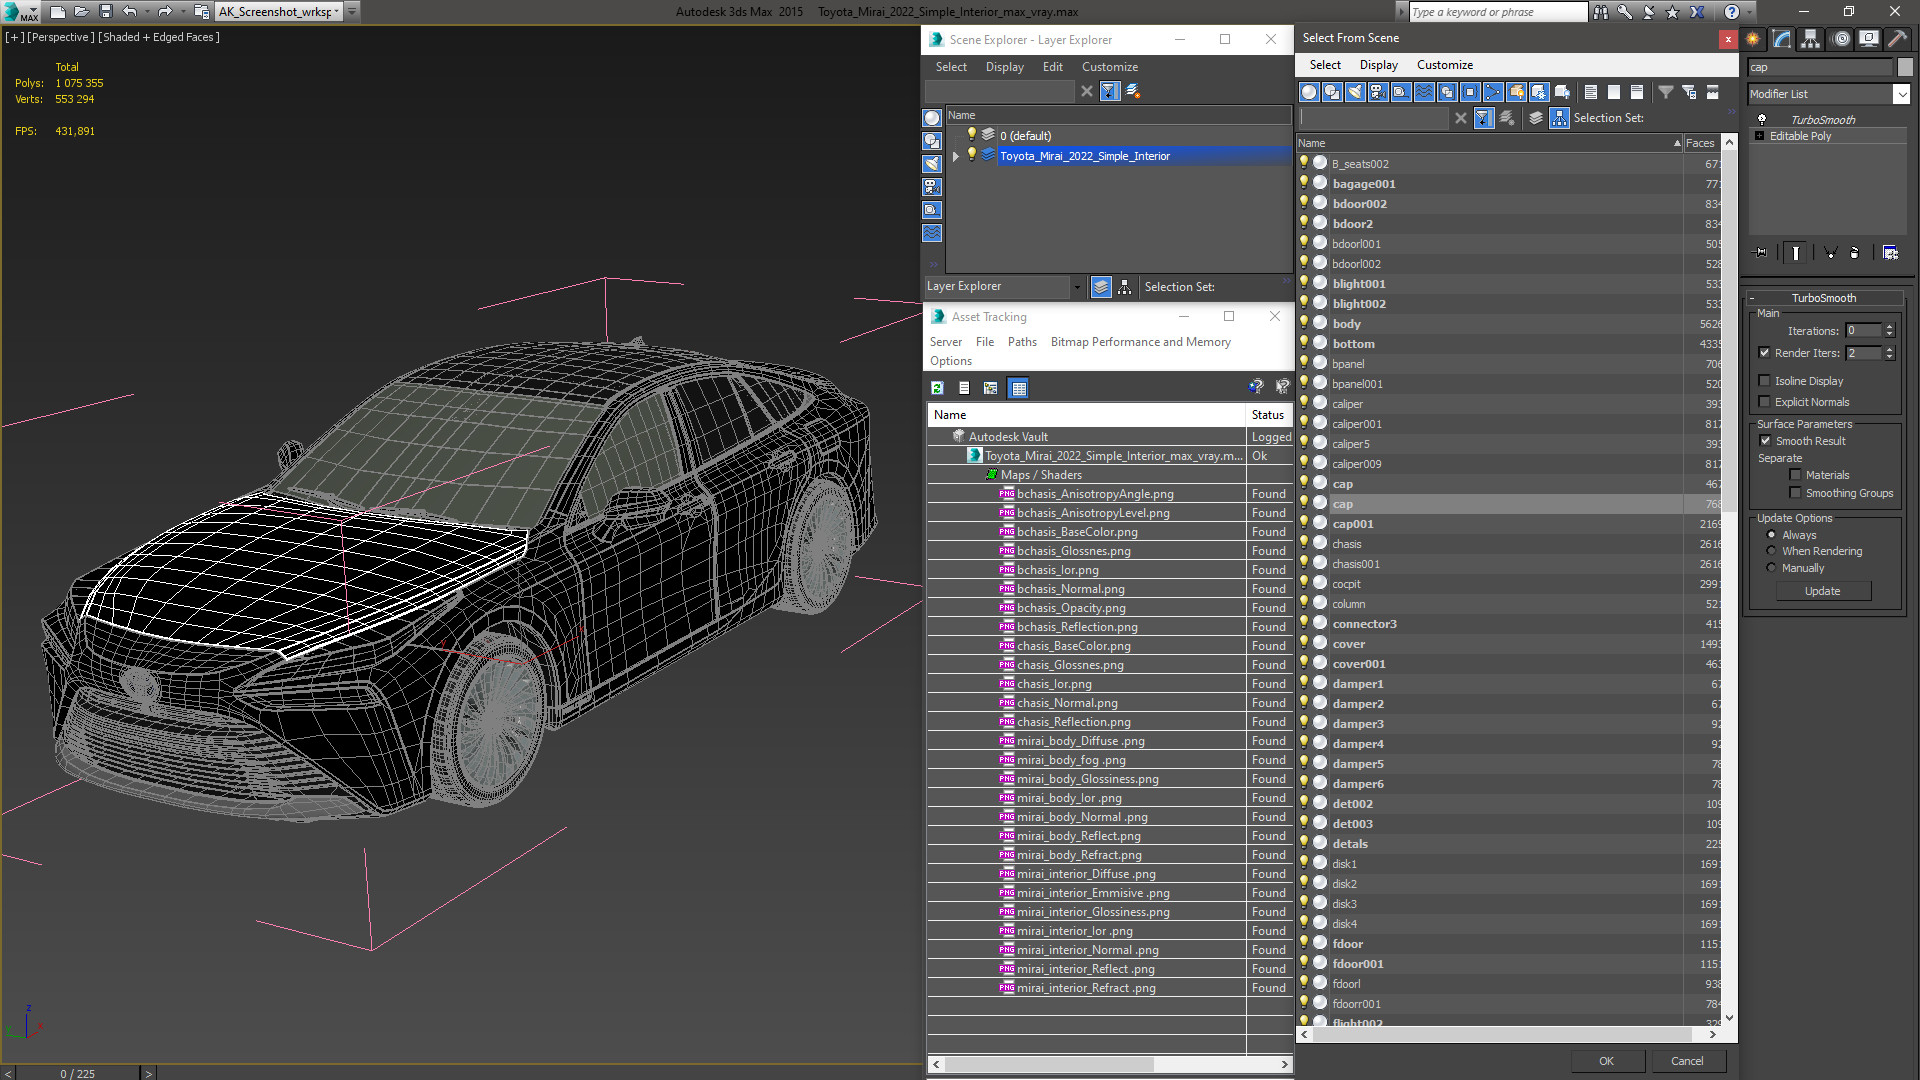Viewport: 1920px width, 1080px height.
Task: Remove modifier with the trash can icon
Action: click(x=1855, y=253)
